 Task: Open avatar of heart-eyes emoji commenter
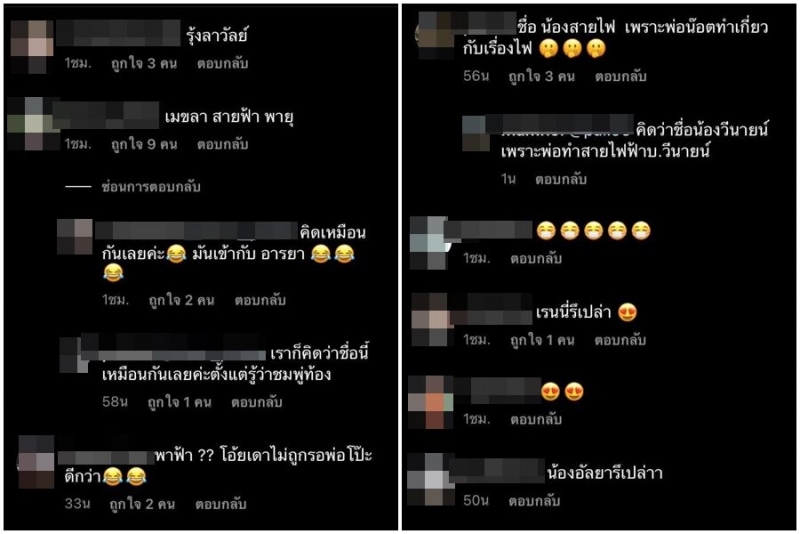pyautogui.click(x=430, y=402)
